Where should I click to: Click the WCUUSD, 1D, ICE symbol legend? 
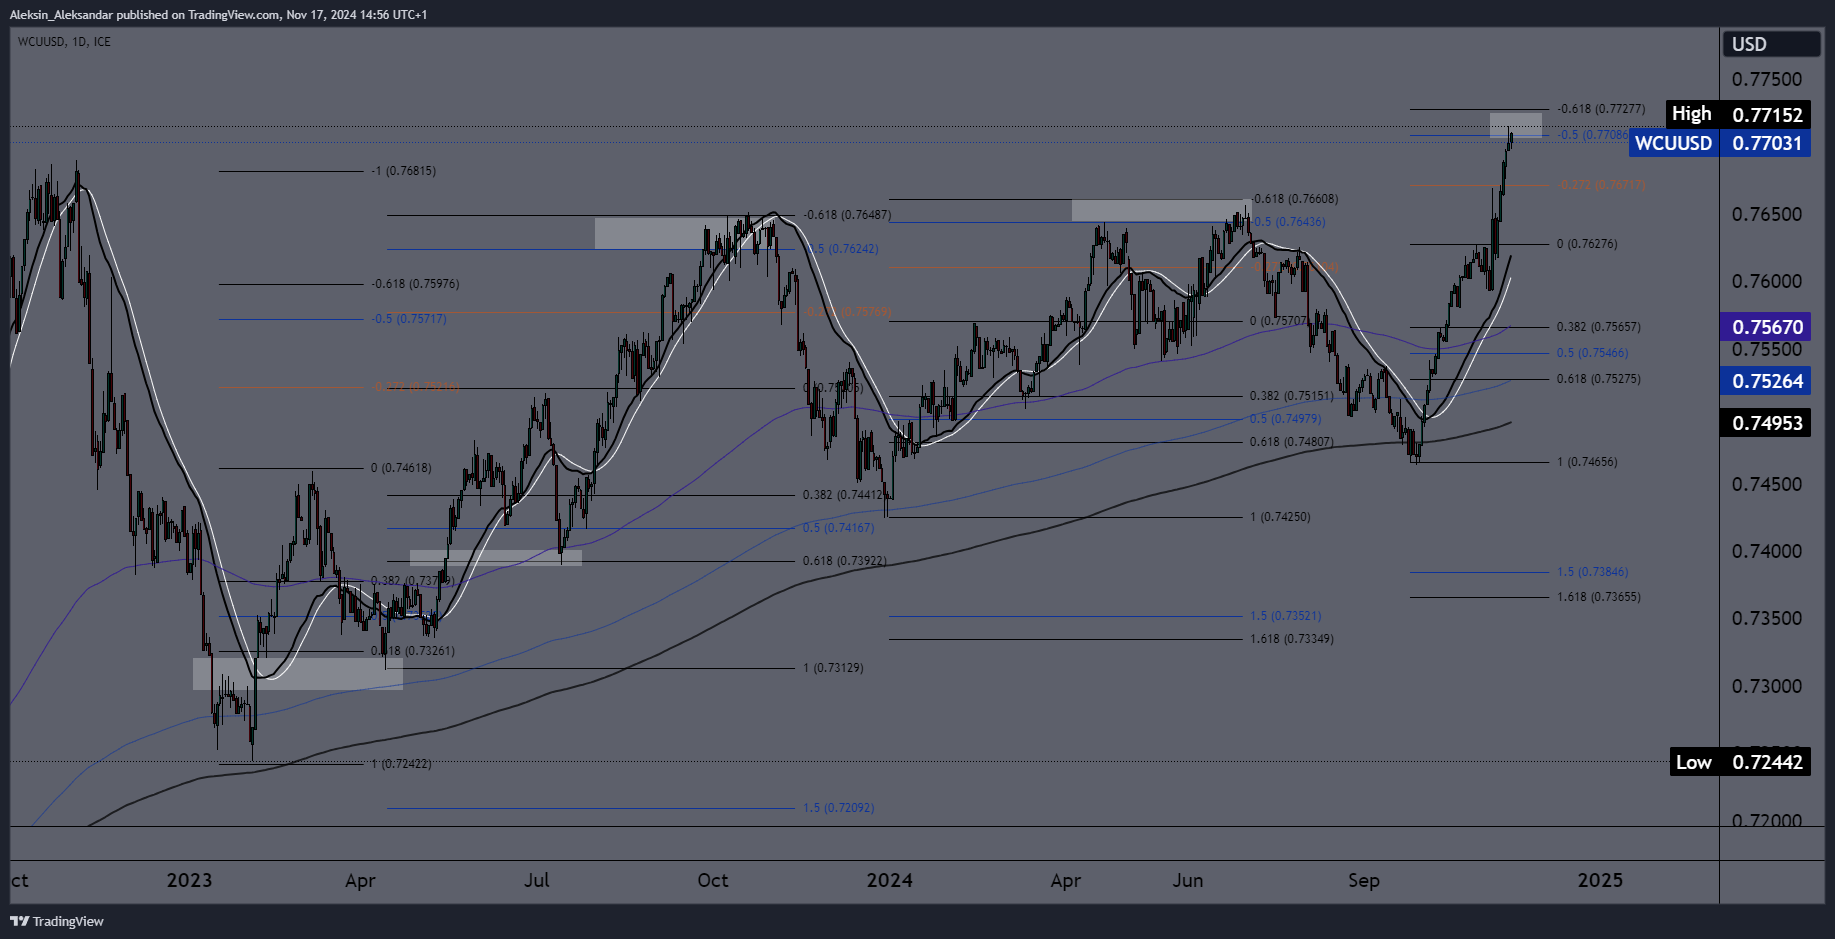click(x=64, y=42)
